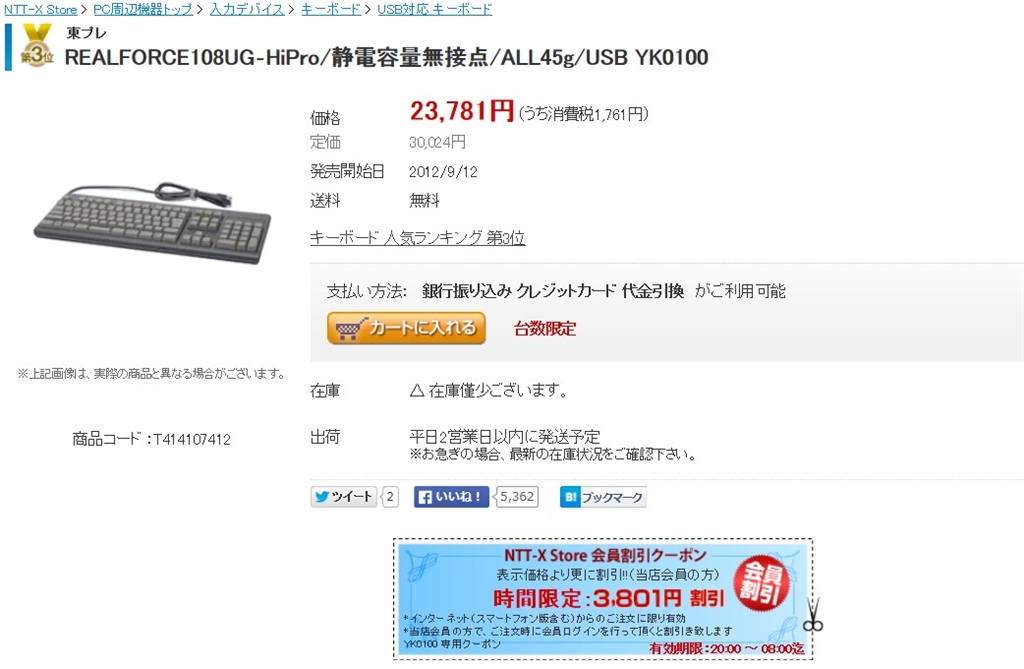Click the red 会員割引 round badge

tap(761, 583)
